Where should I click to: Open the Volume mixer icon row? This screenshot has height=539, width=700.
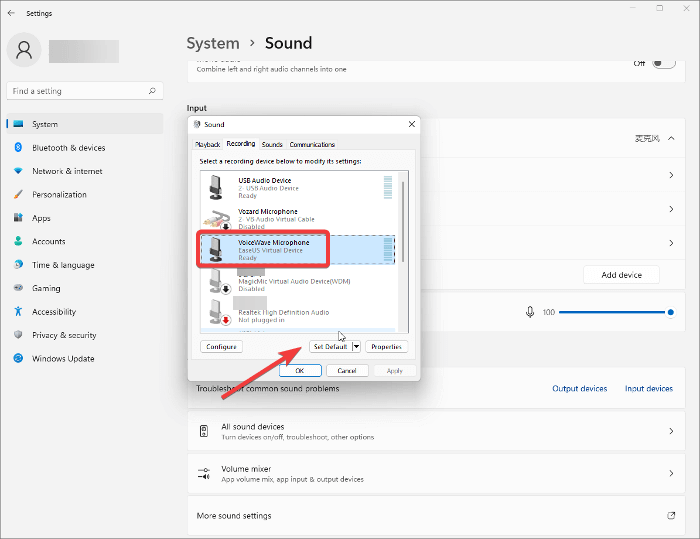[204, 473]
